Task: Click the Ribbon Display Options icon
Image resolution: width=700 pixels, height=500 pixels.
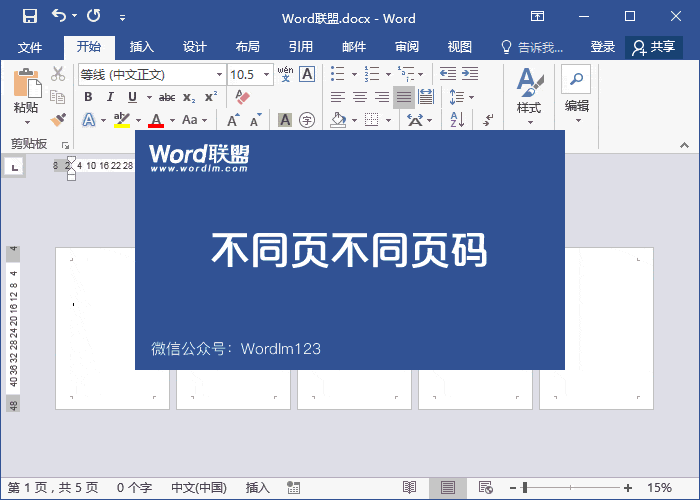Action: (x=538, y=17)
